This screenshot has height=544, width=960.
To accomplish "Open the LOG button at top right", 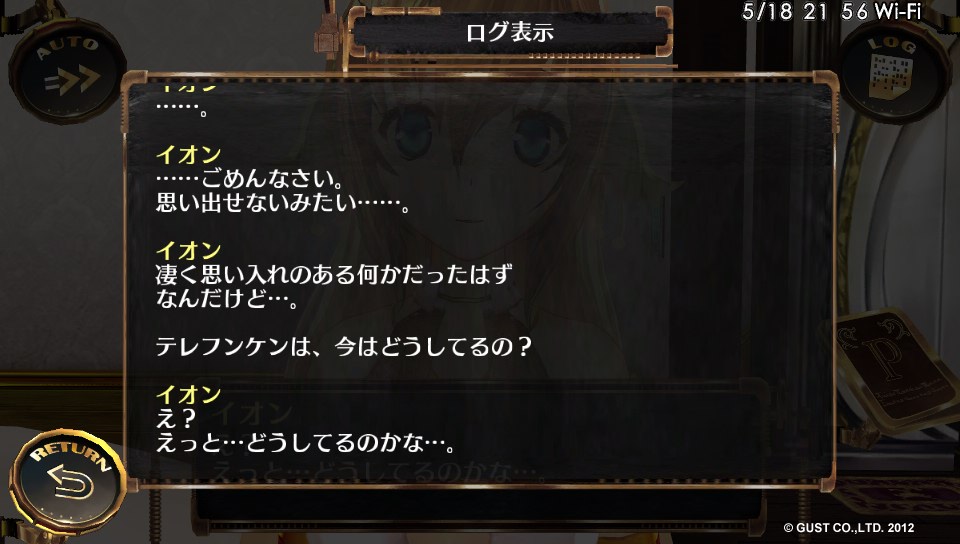I will (x=893, y=72).
